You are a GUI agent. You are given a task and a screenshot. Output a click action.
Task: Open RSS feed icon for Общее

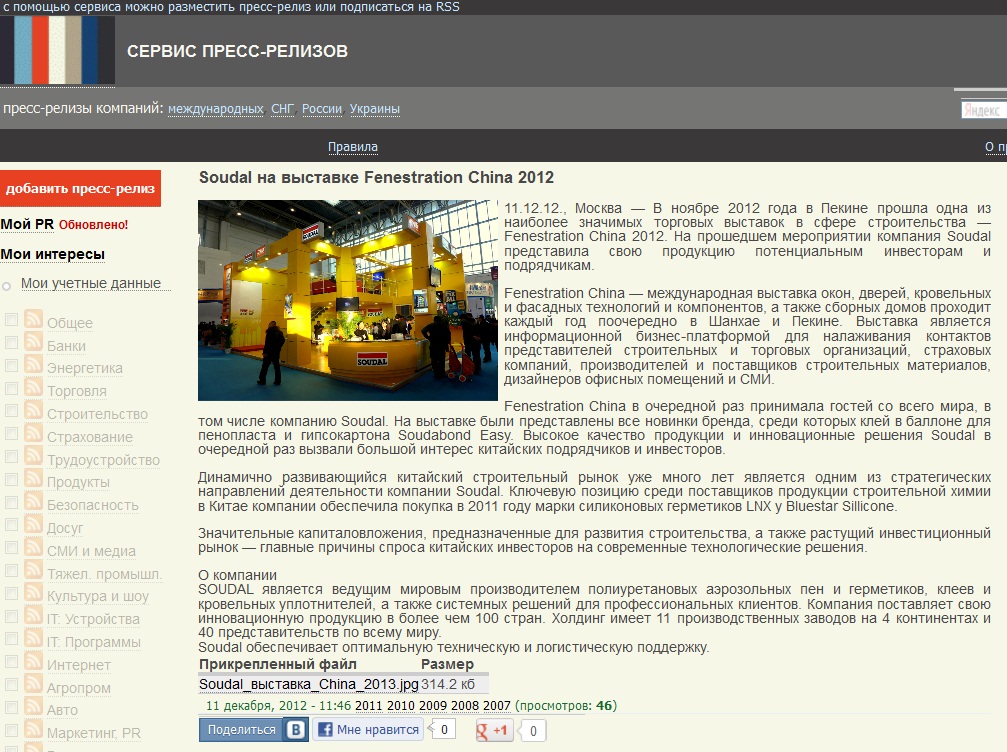coord(33,319)
